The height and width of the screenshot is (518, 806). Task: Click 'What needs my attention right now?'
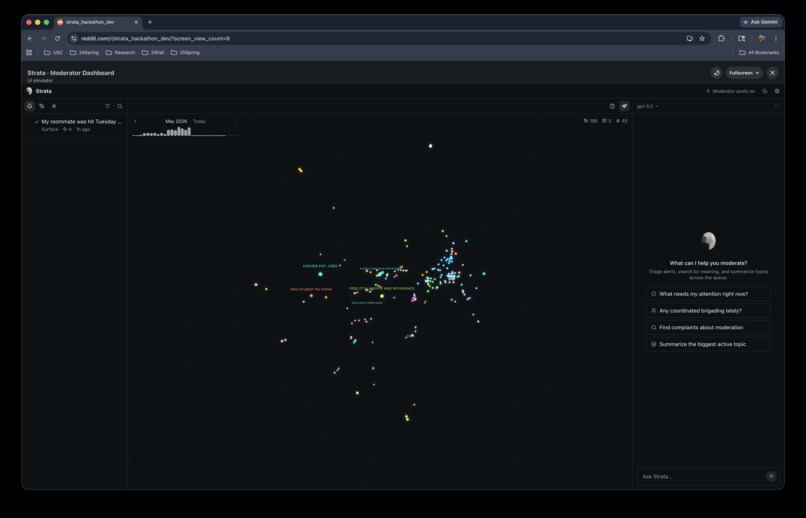(x=708, y=294)
